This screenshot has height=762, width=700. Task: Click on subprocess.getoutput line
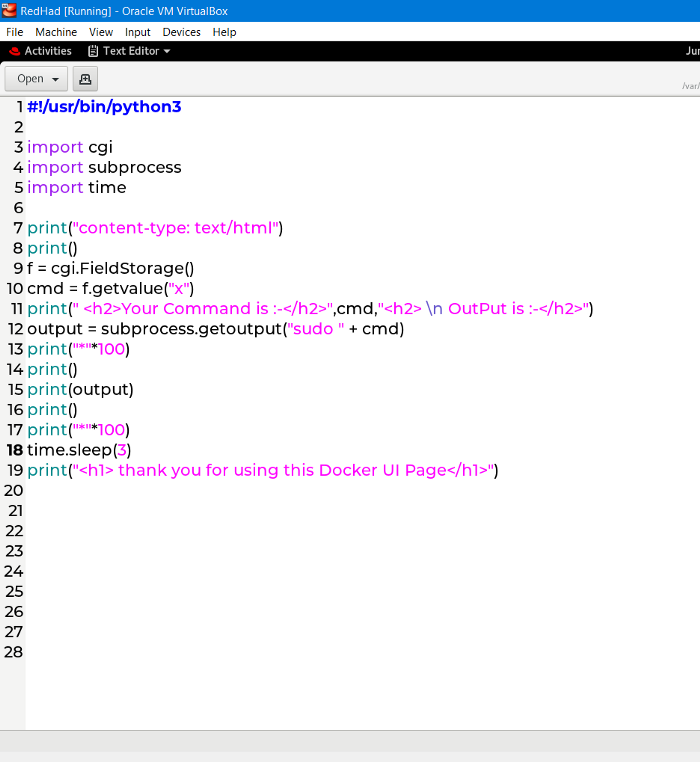coord(215,329)
